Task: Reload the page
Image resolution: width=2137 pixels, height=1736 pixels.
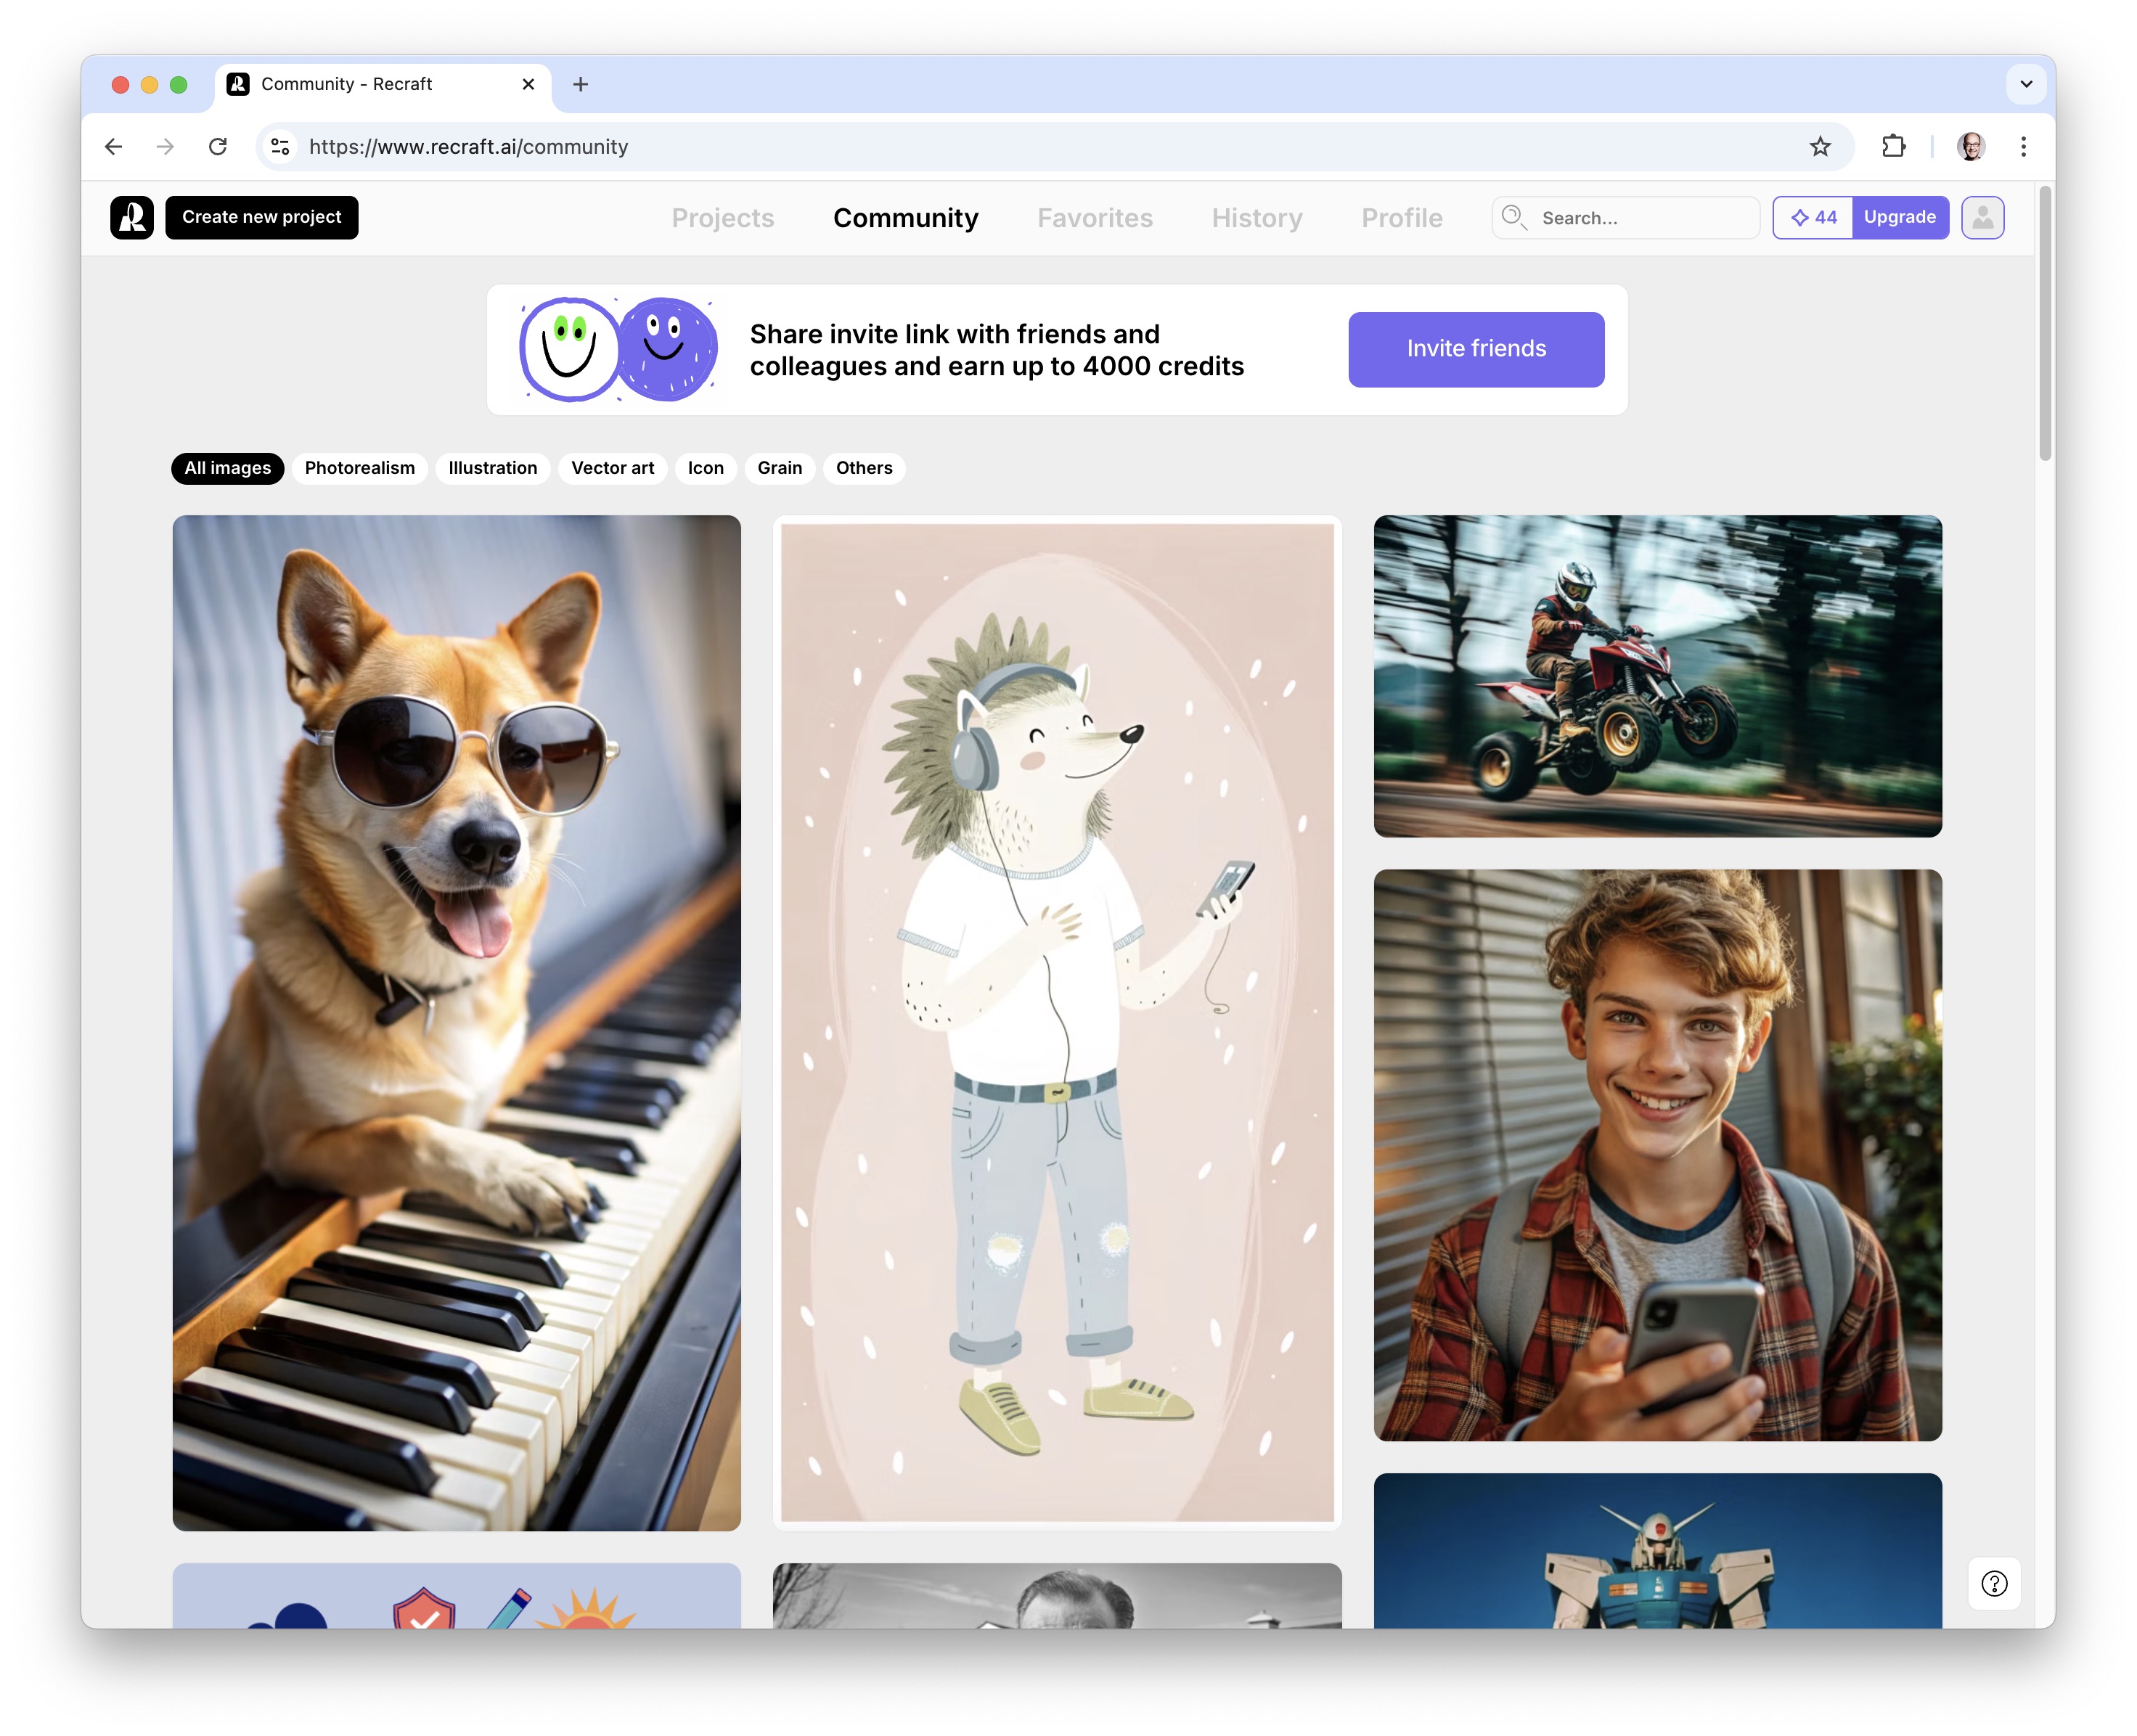Action: pos(218,147)
